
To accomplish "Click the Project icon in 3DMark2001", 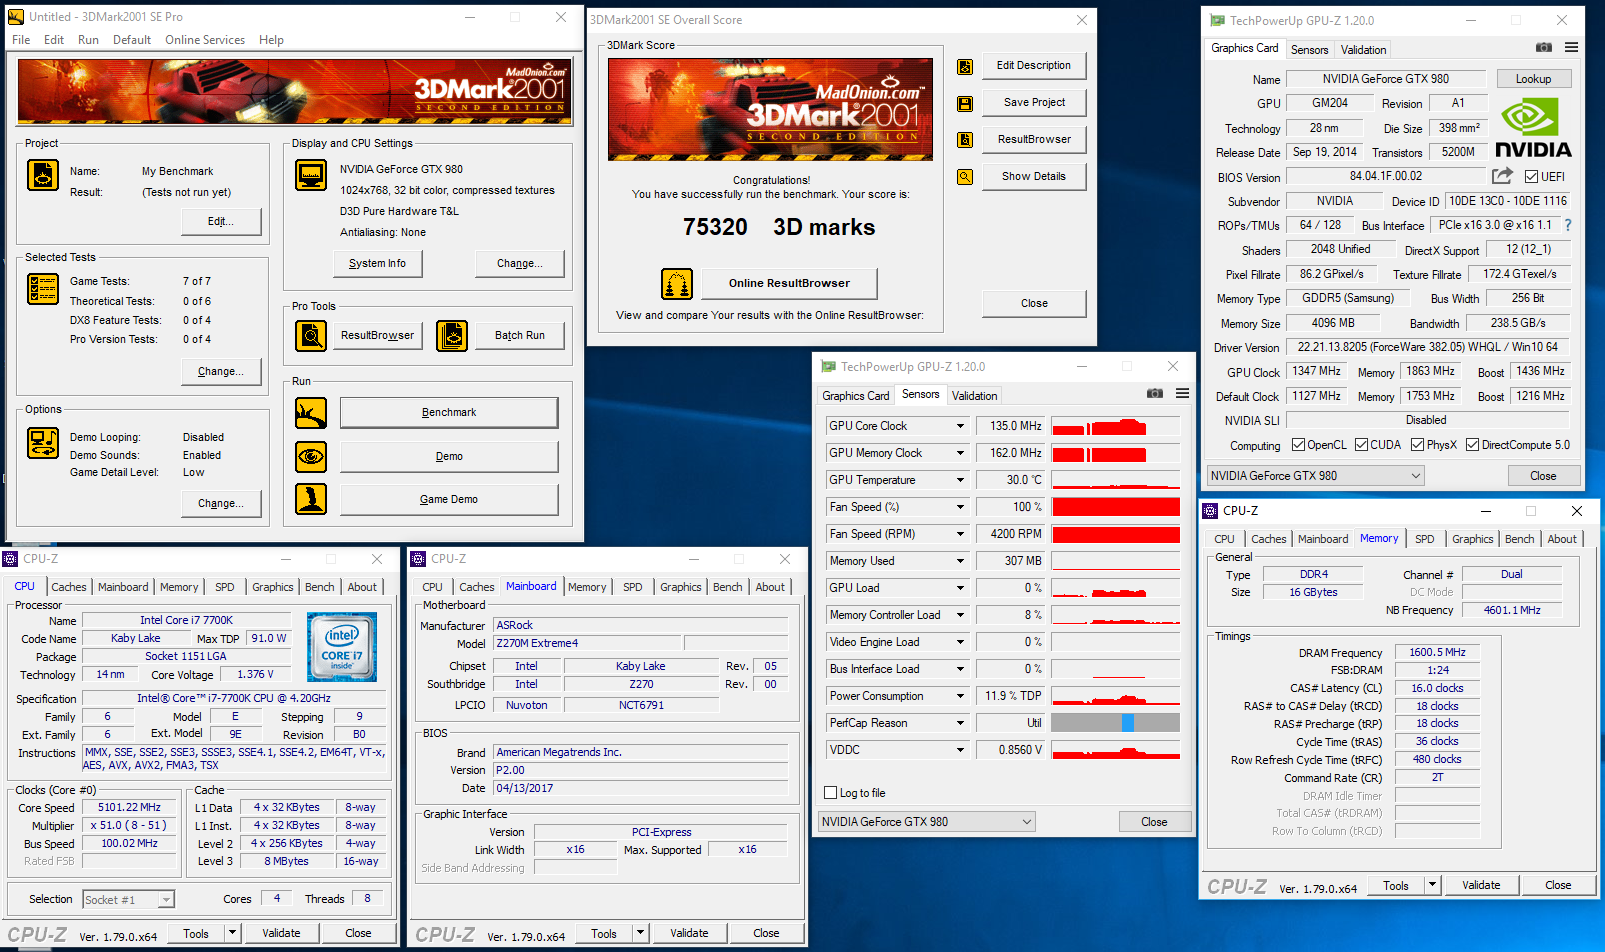I will click(43, 175).
